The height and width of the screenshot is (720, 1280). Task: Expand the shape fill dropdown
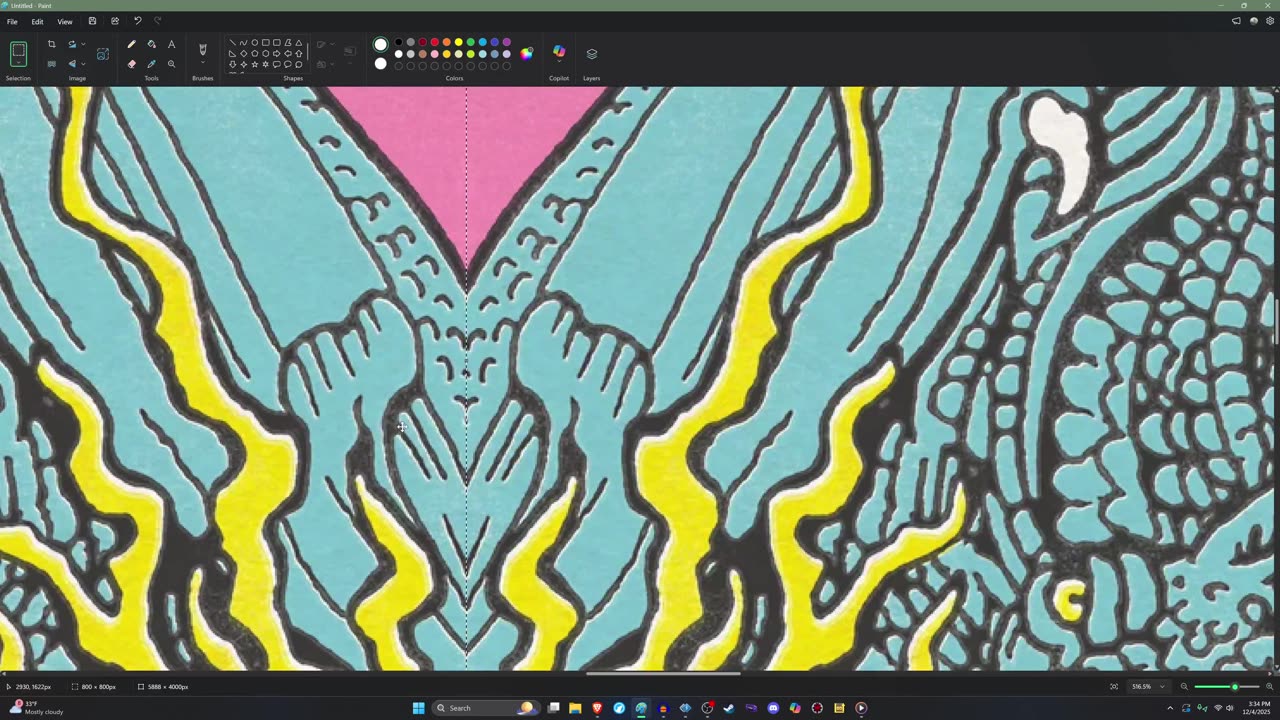coord(332,65)
